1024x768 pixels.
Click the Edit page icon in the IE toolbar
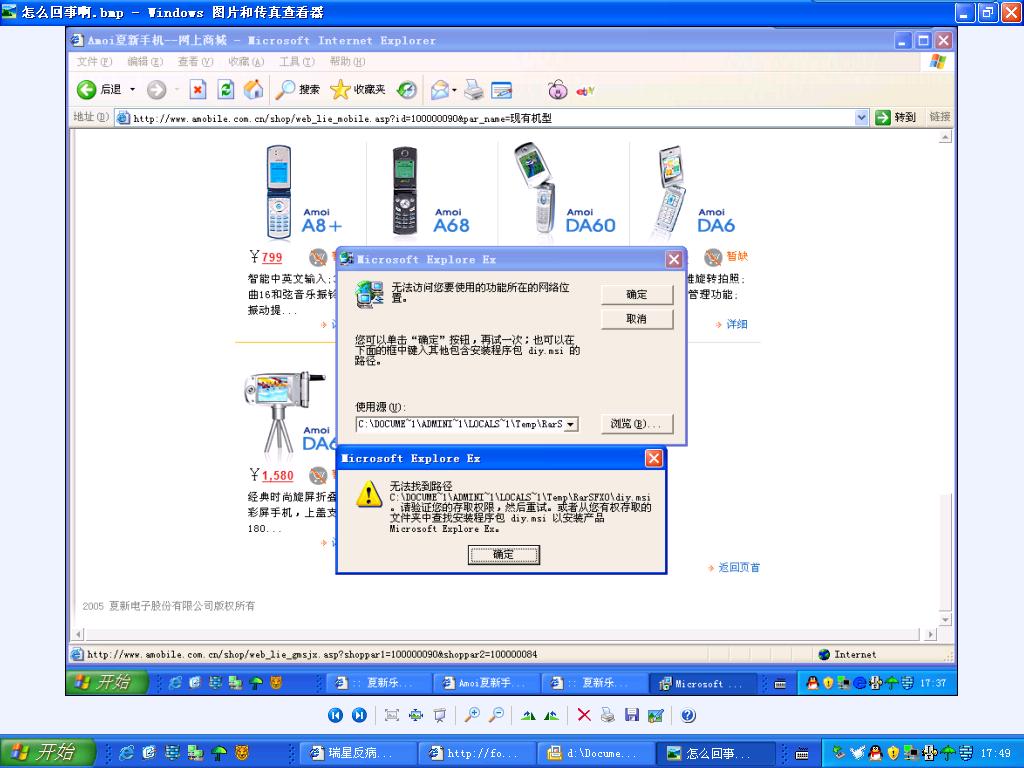[x=502, y=89]
